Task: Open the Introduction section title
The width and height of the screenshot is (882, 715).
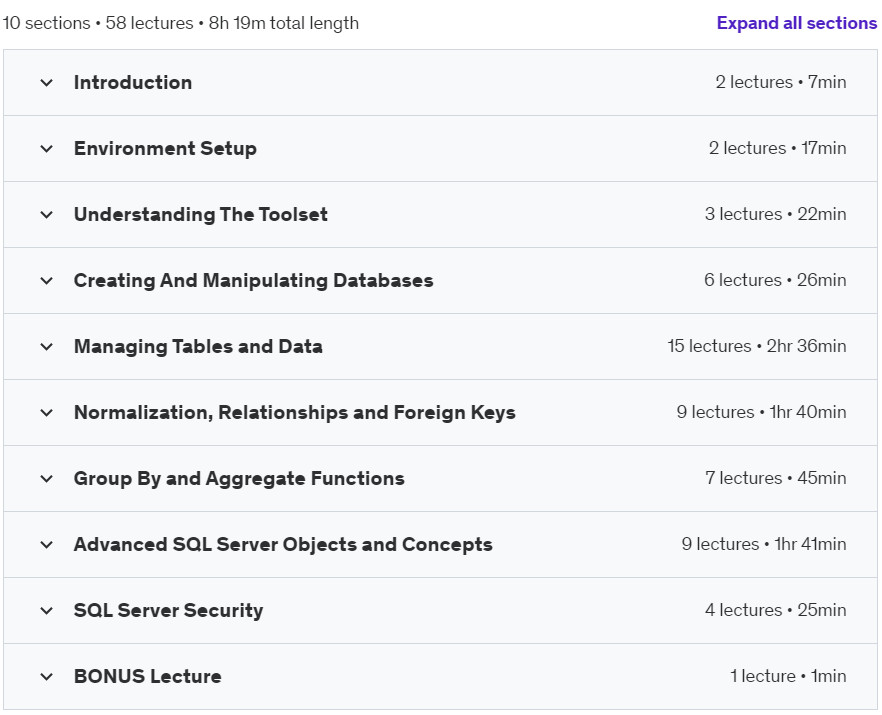Action: click(x=133, y=83)
